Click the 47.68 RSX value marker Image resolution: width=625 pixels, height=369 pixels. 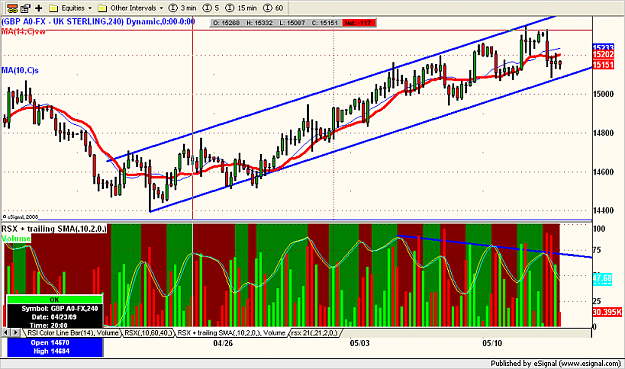(x=602, y=278)
